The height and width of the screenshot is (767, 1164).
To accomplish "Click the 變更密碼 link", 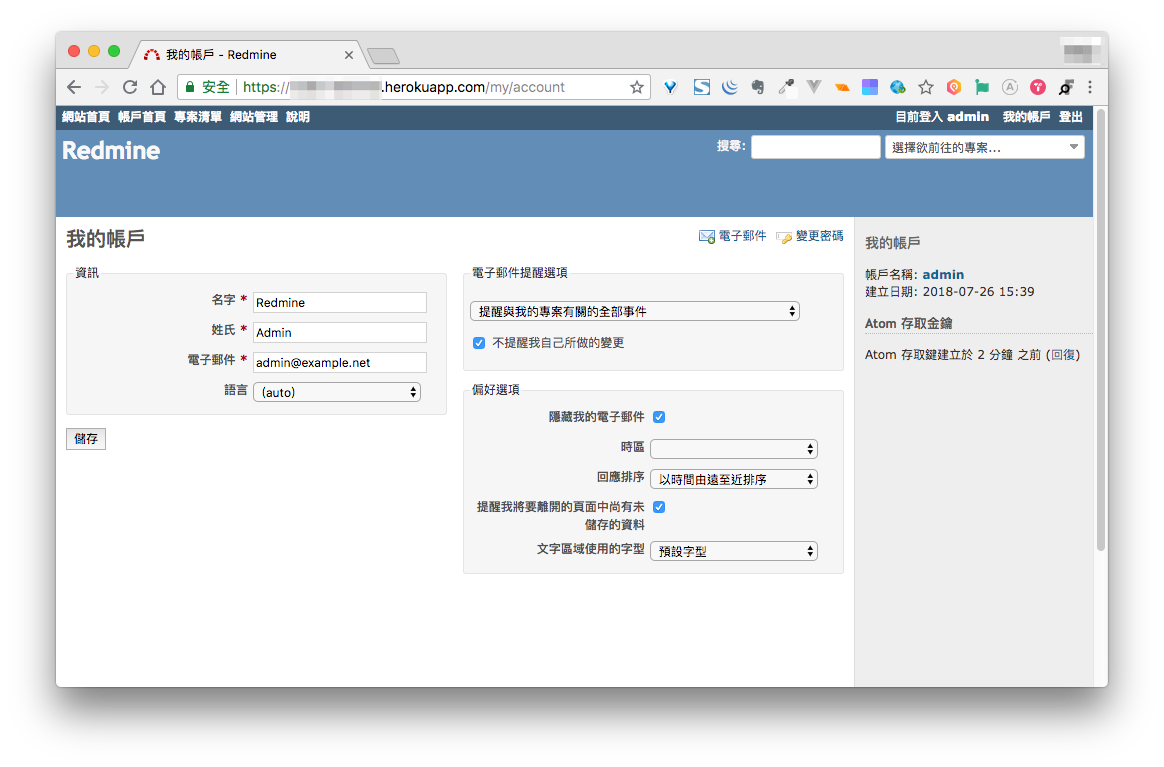I will pos(818,236).
